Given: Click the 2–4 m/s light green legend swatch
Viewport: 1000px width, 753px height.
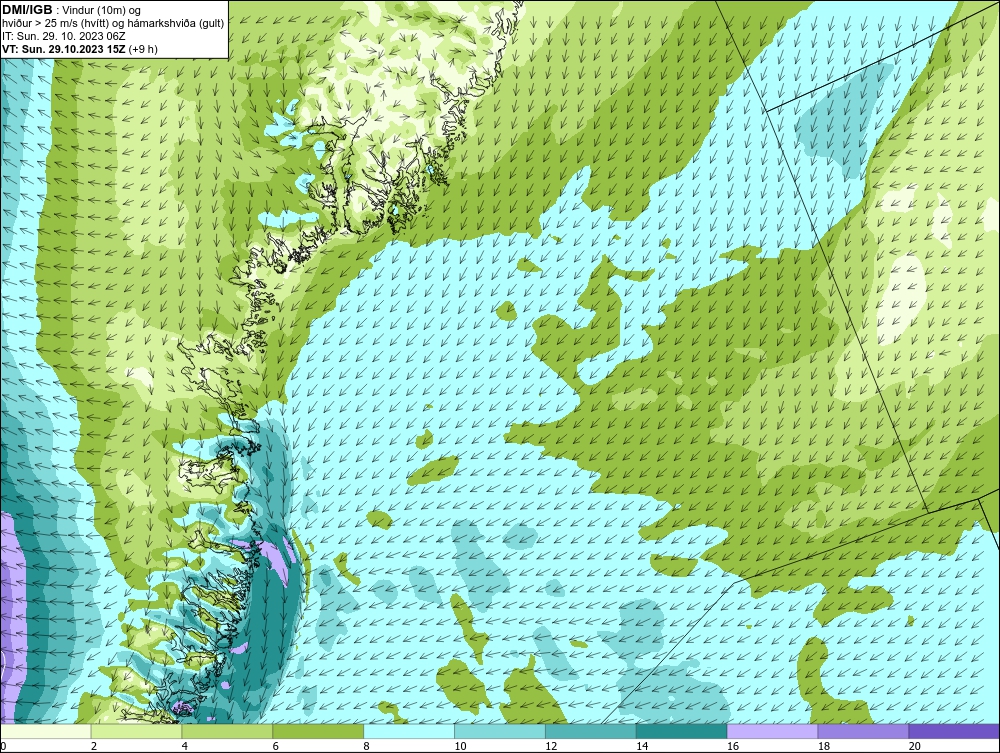Looking at the screenshot, I should 136,731.
